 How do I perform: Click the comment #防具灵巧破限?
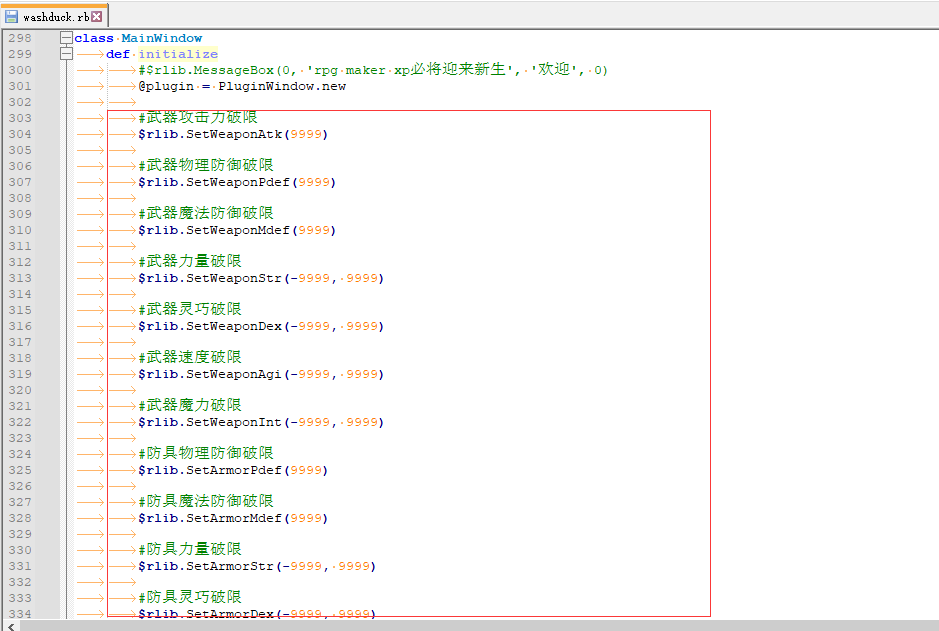tap(190, 597)
